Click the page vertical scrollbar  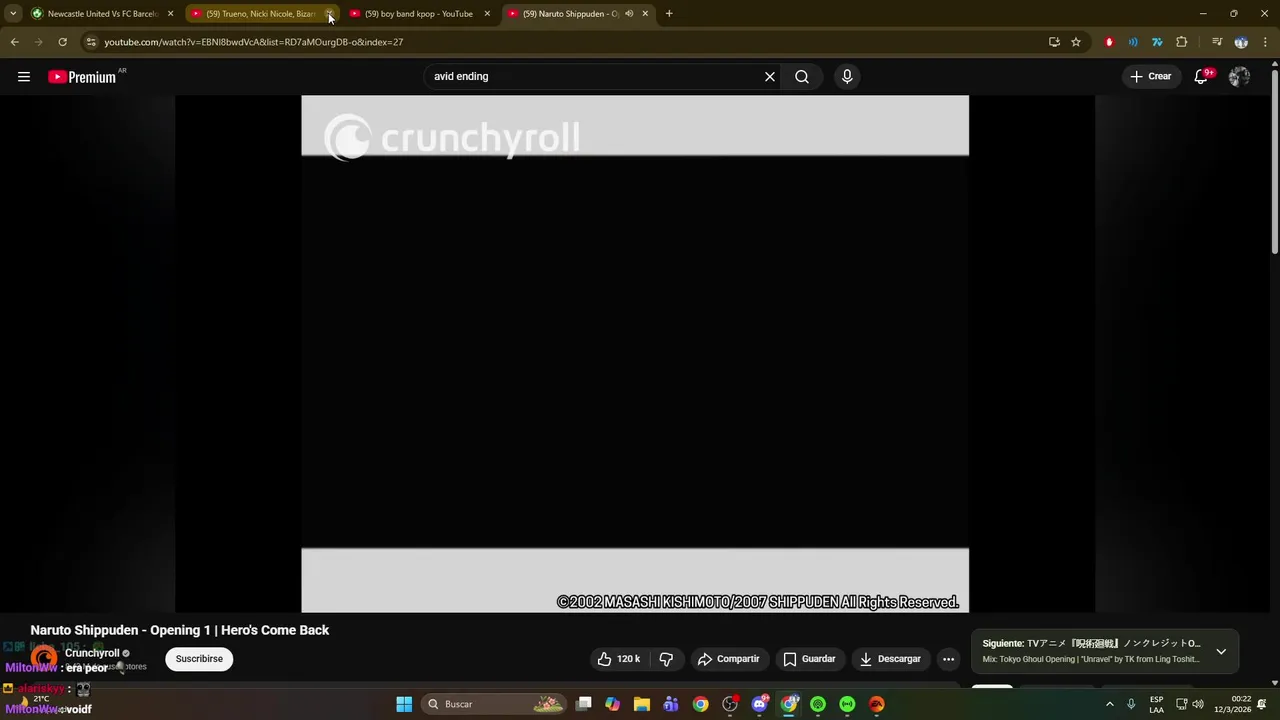(1274, 160)
